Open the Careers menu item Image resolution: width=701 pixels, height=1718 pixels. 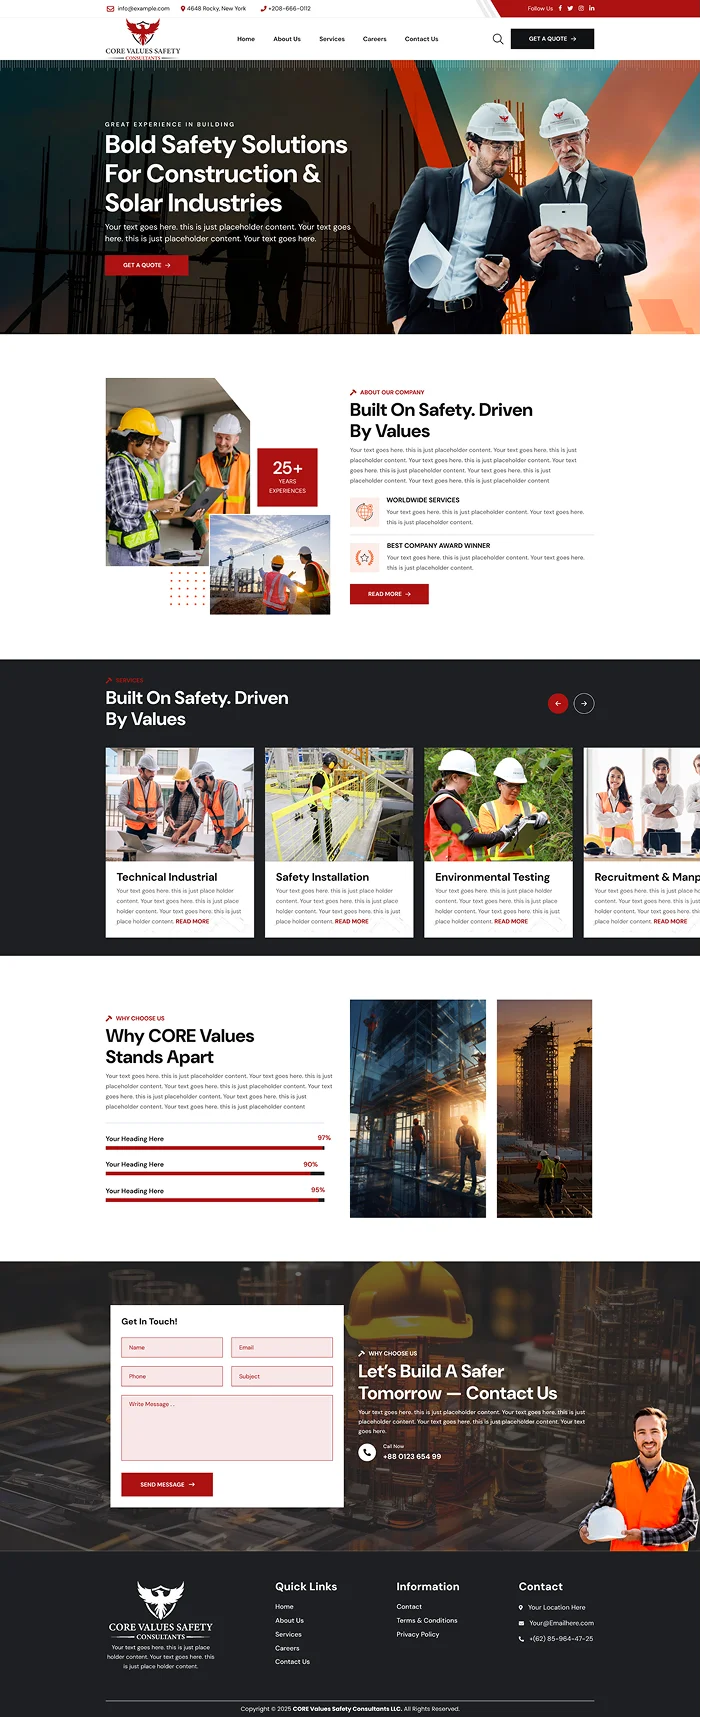(374, 39)
